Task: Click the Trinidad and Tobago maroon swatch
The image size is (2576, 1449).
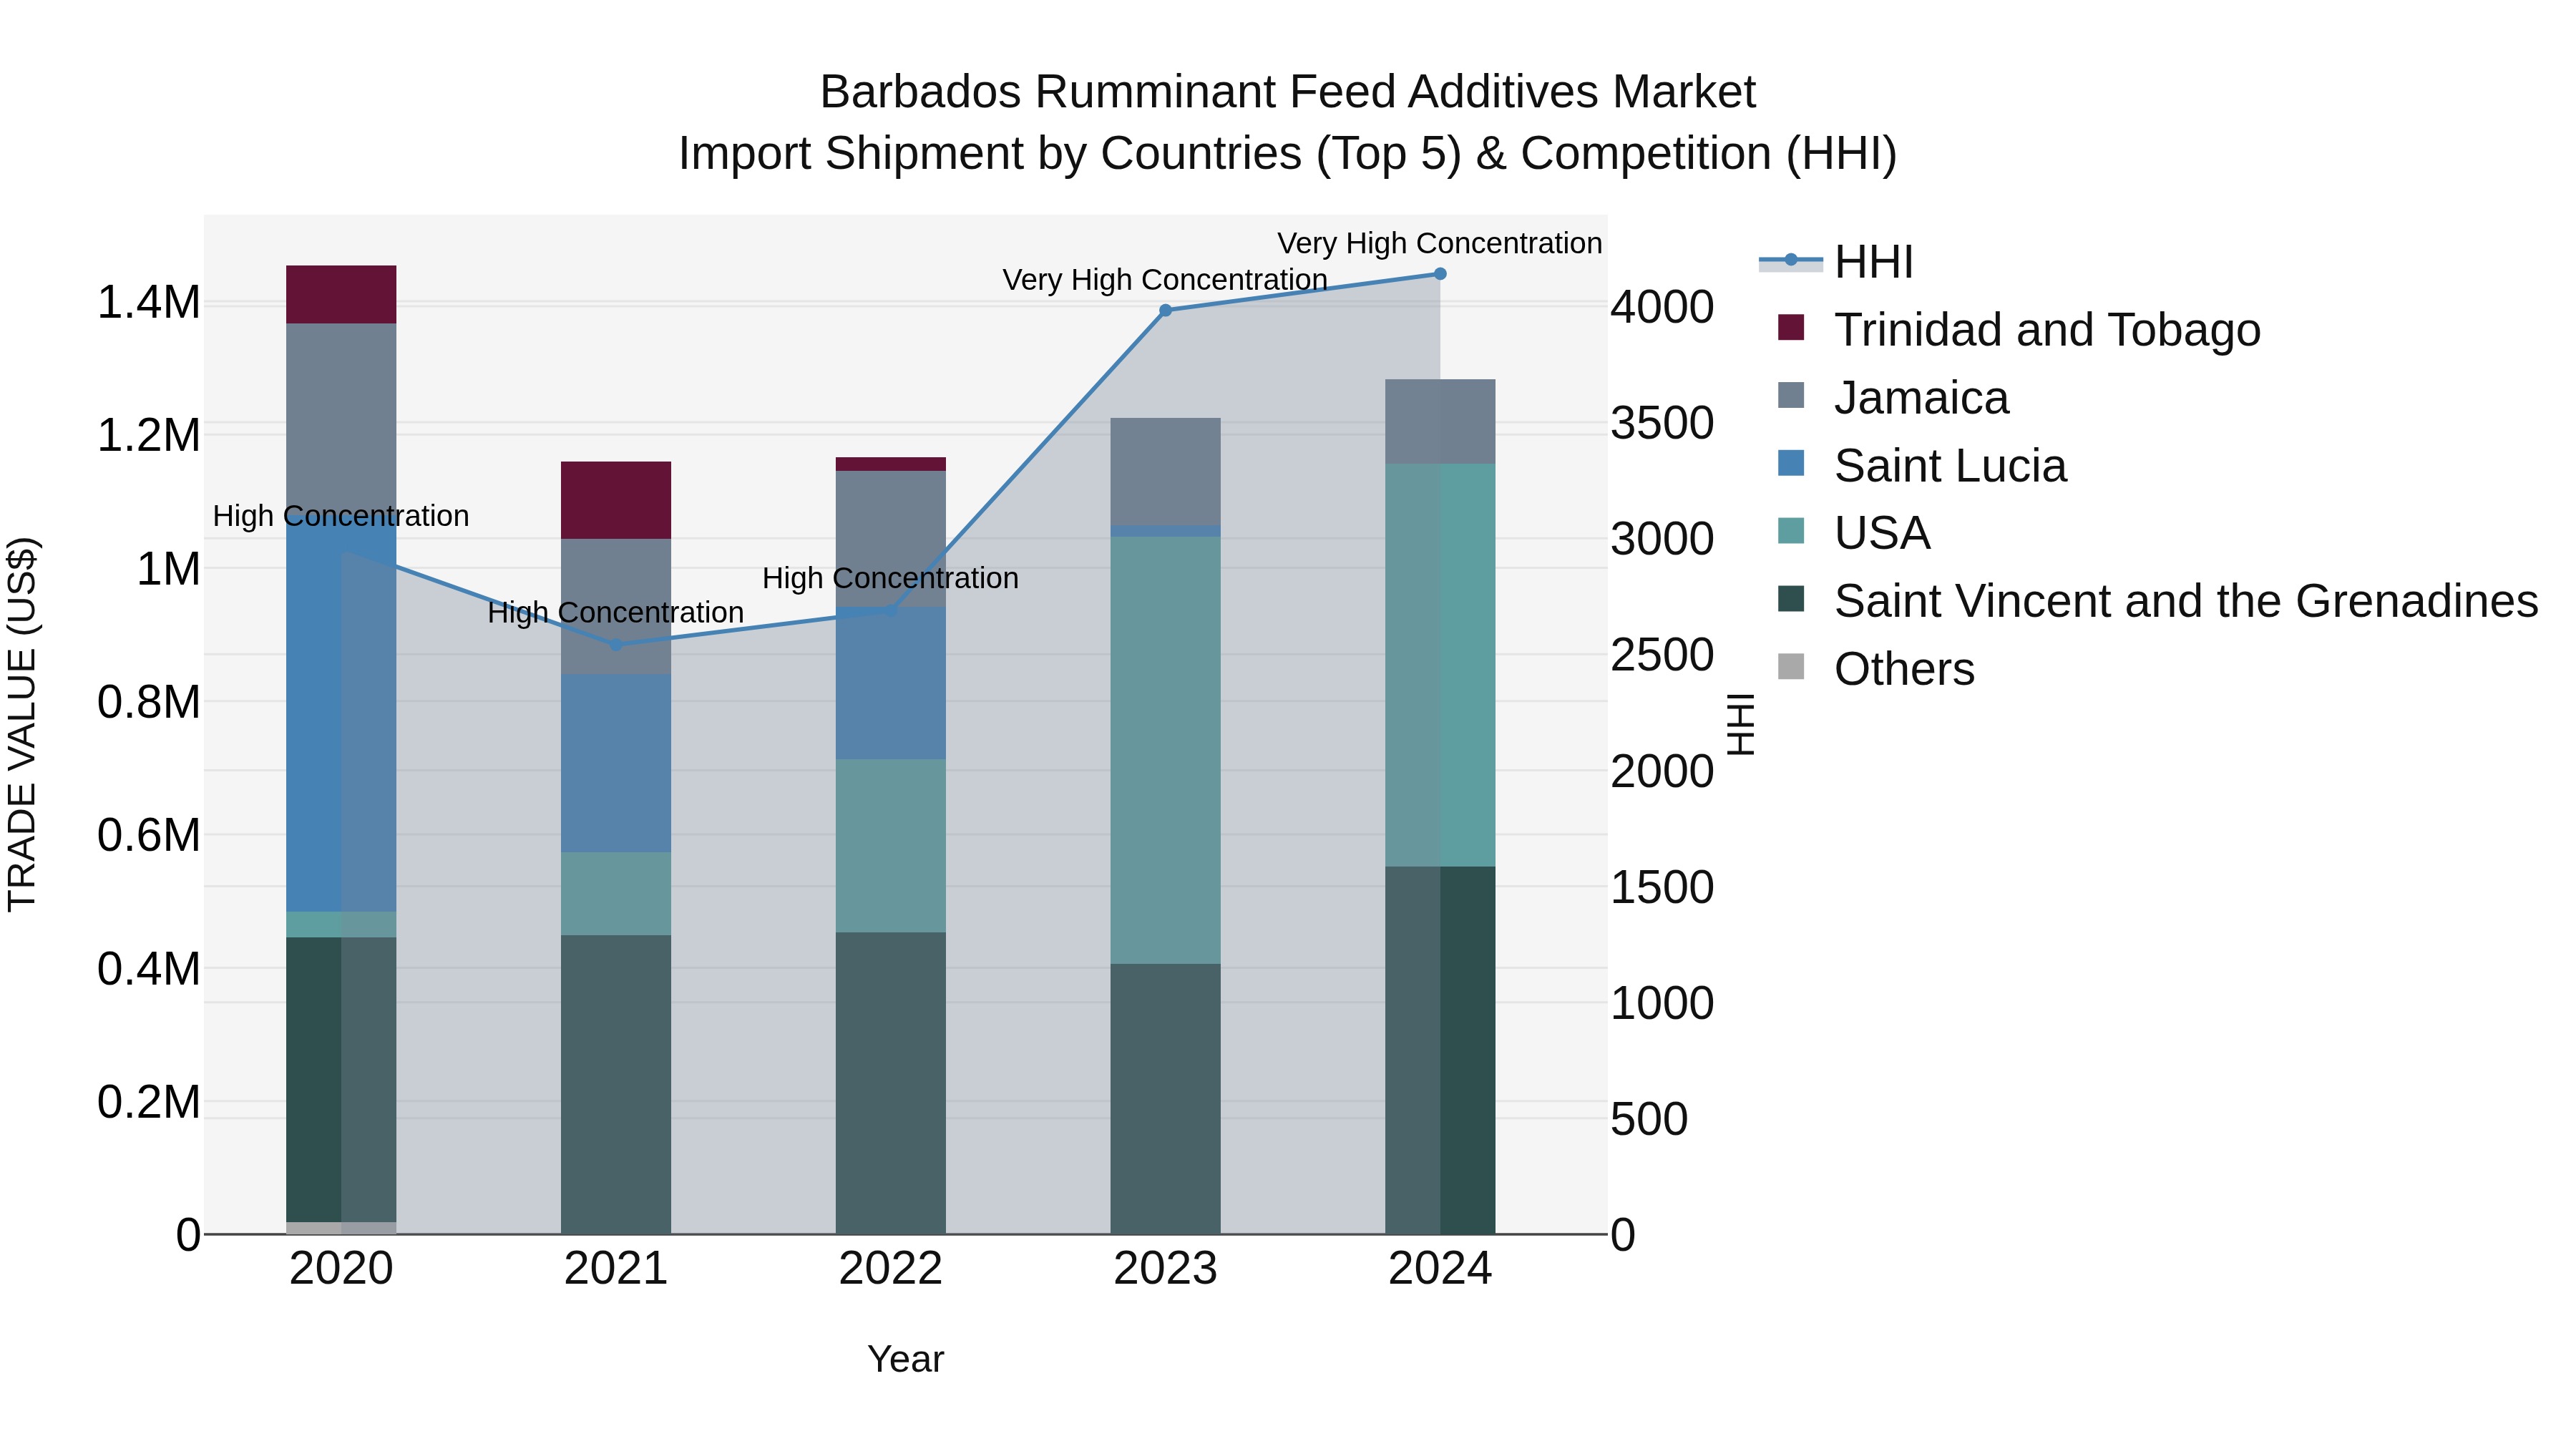Action: [1791, 327]
